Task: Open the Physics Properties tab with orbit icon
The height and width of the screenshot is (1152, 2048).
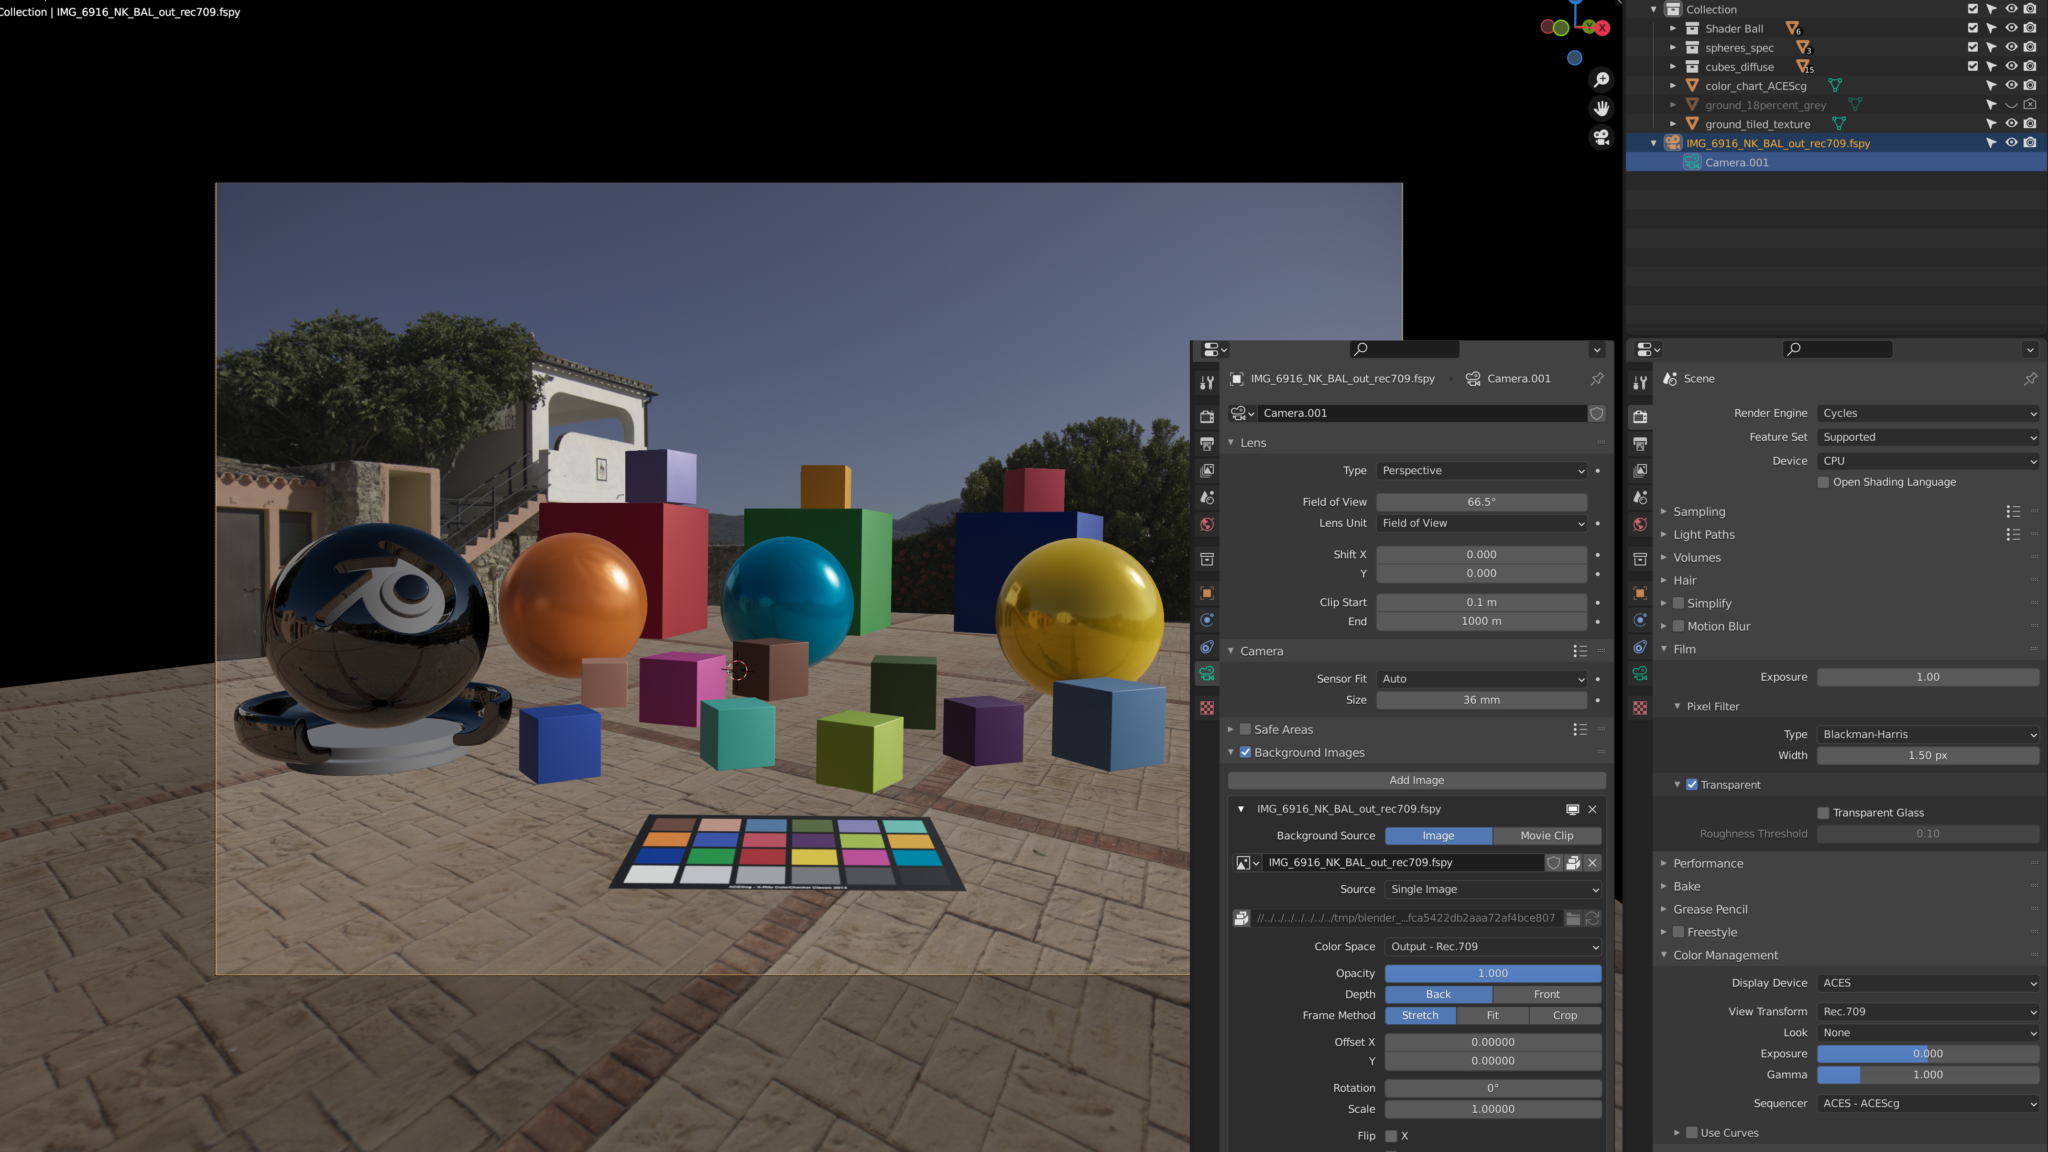Action: [x=1206, y=620]
